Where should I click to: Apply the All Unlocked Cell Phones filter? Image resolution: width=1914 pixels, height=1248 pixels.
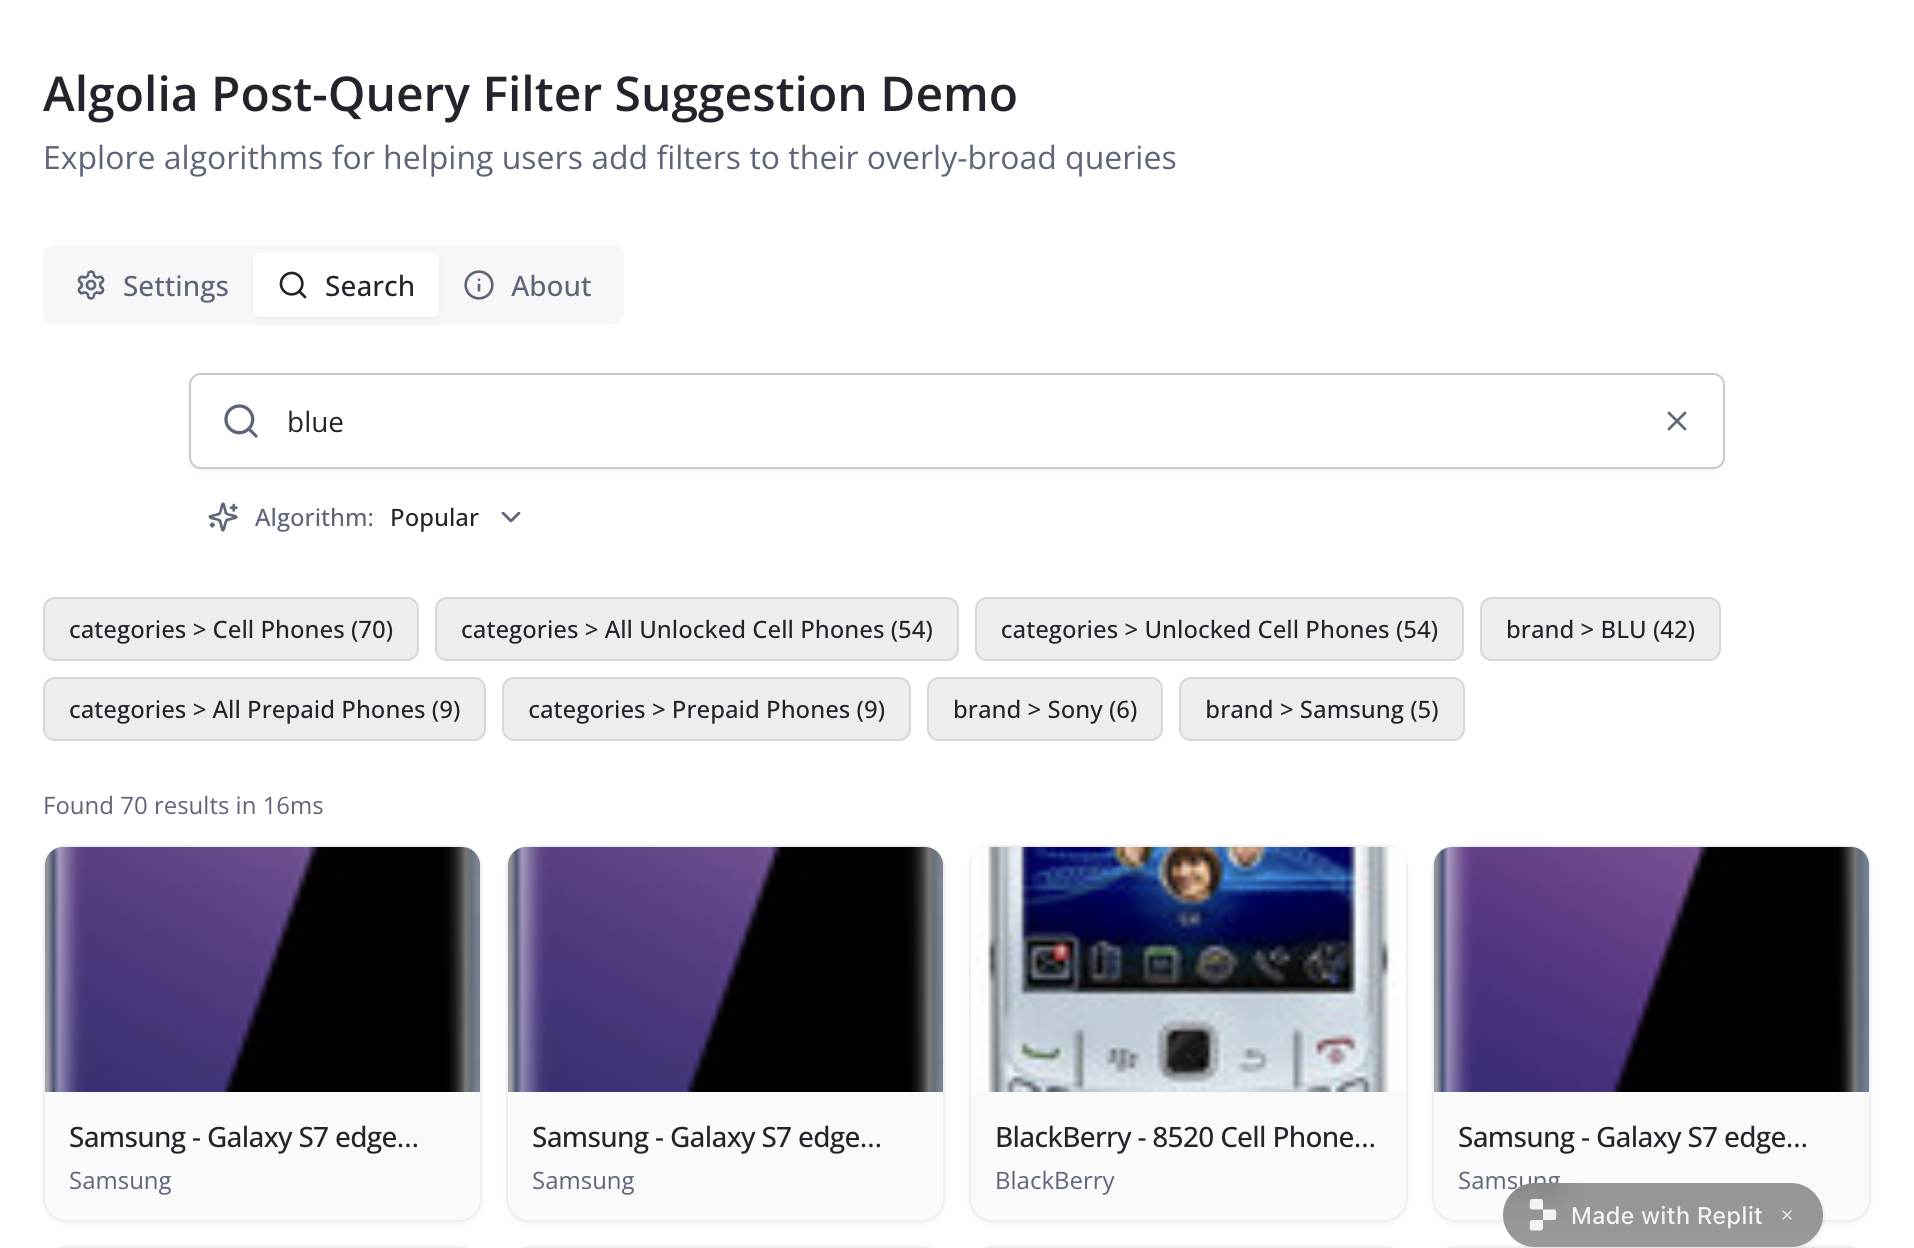(696, 629)
